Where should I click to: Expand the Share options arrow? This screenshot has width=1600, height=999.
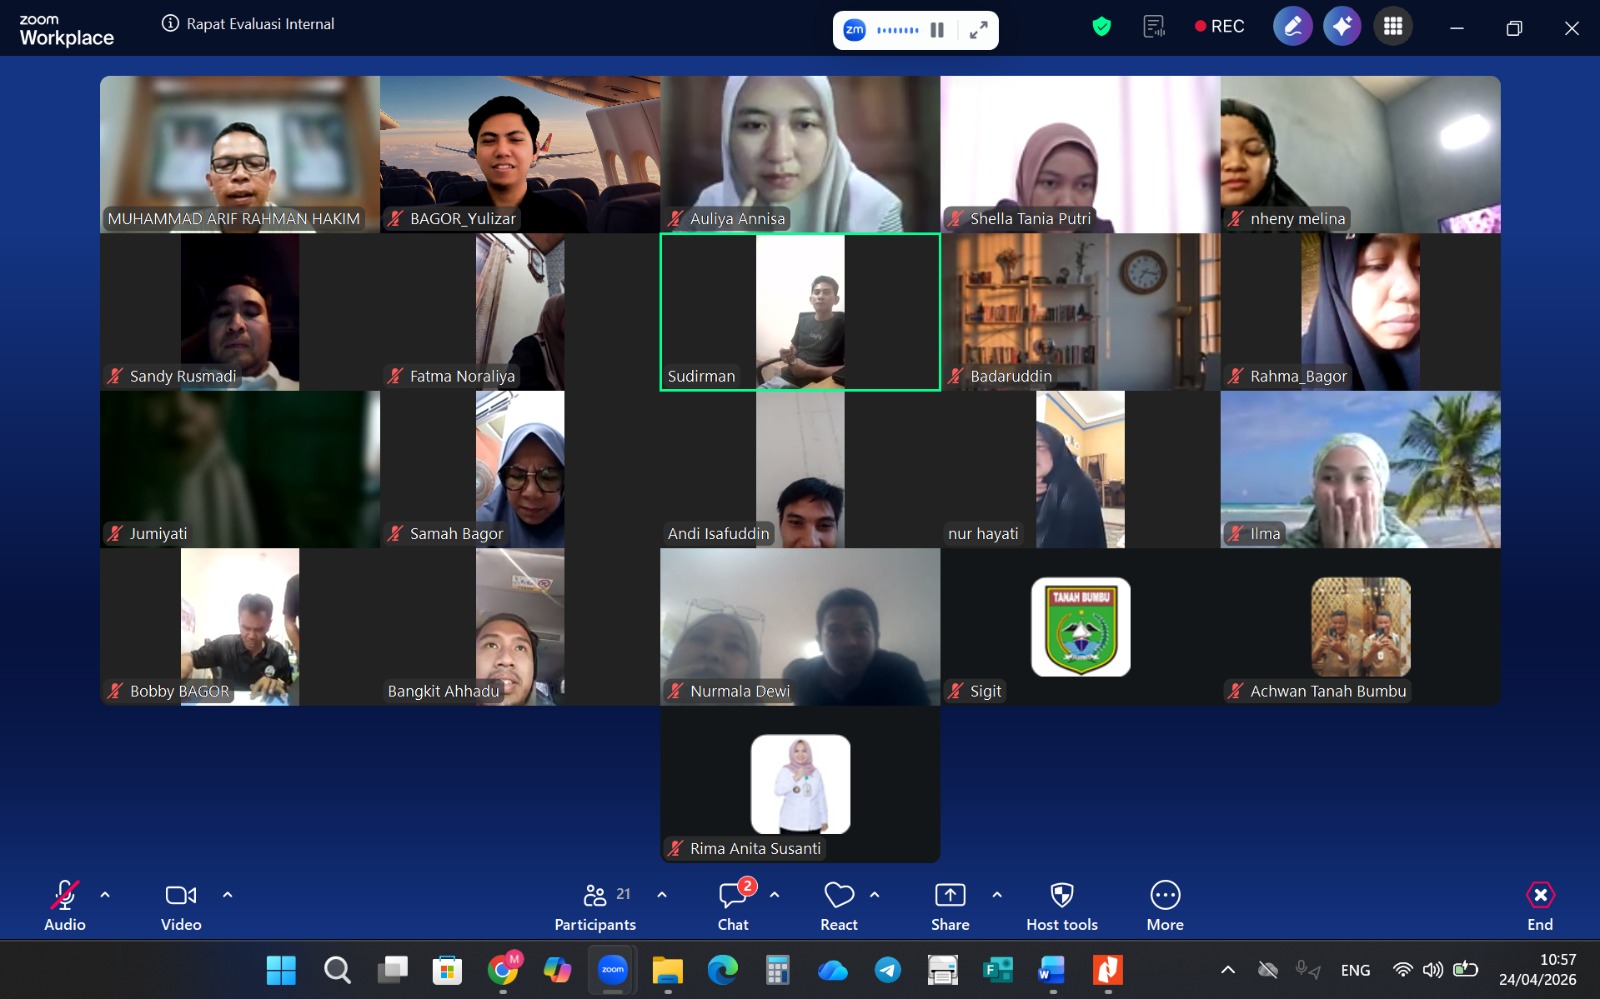pos(997,895)
